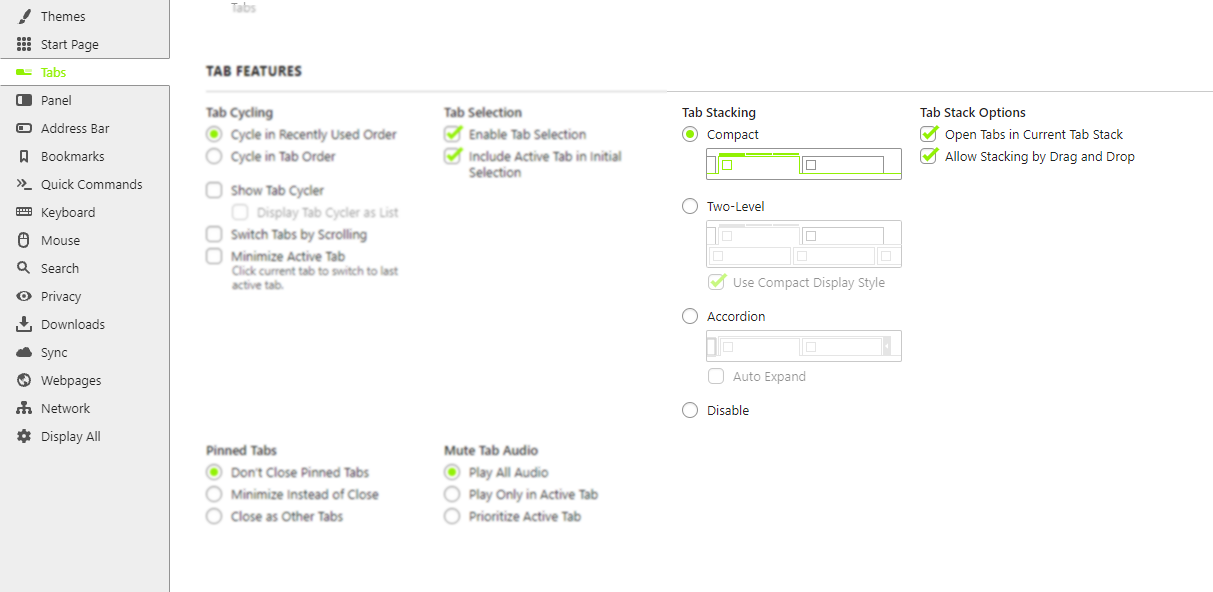The height and width of the screenshot is (592, 1213).
Task: Click the Privacy eye icon
Action: tap(24, 296)
